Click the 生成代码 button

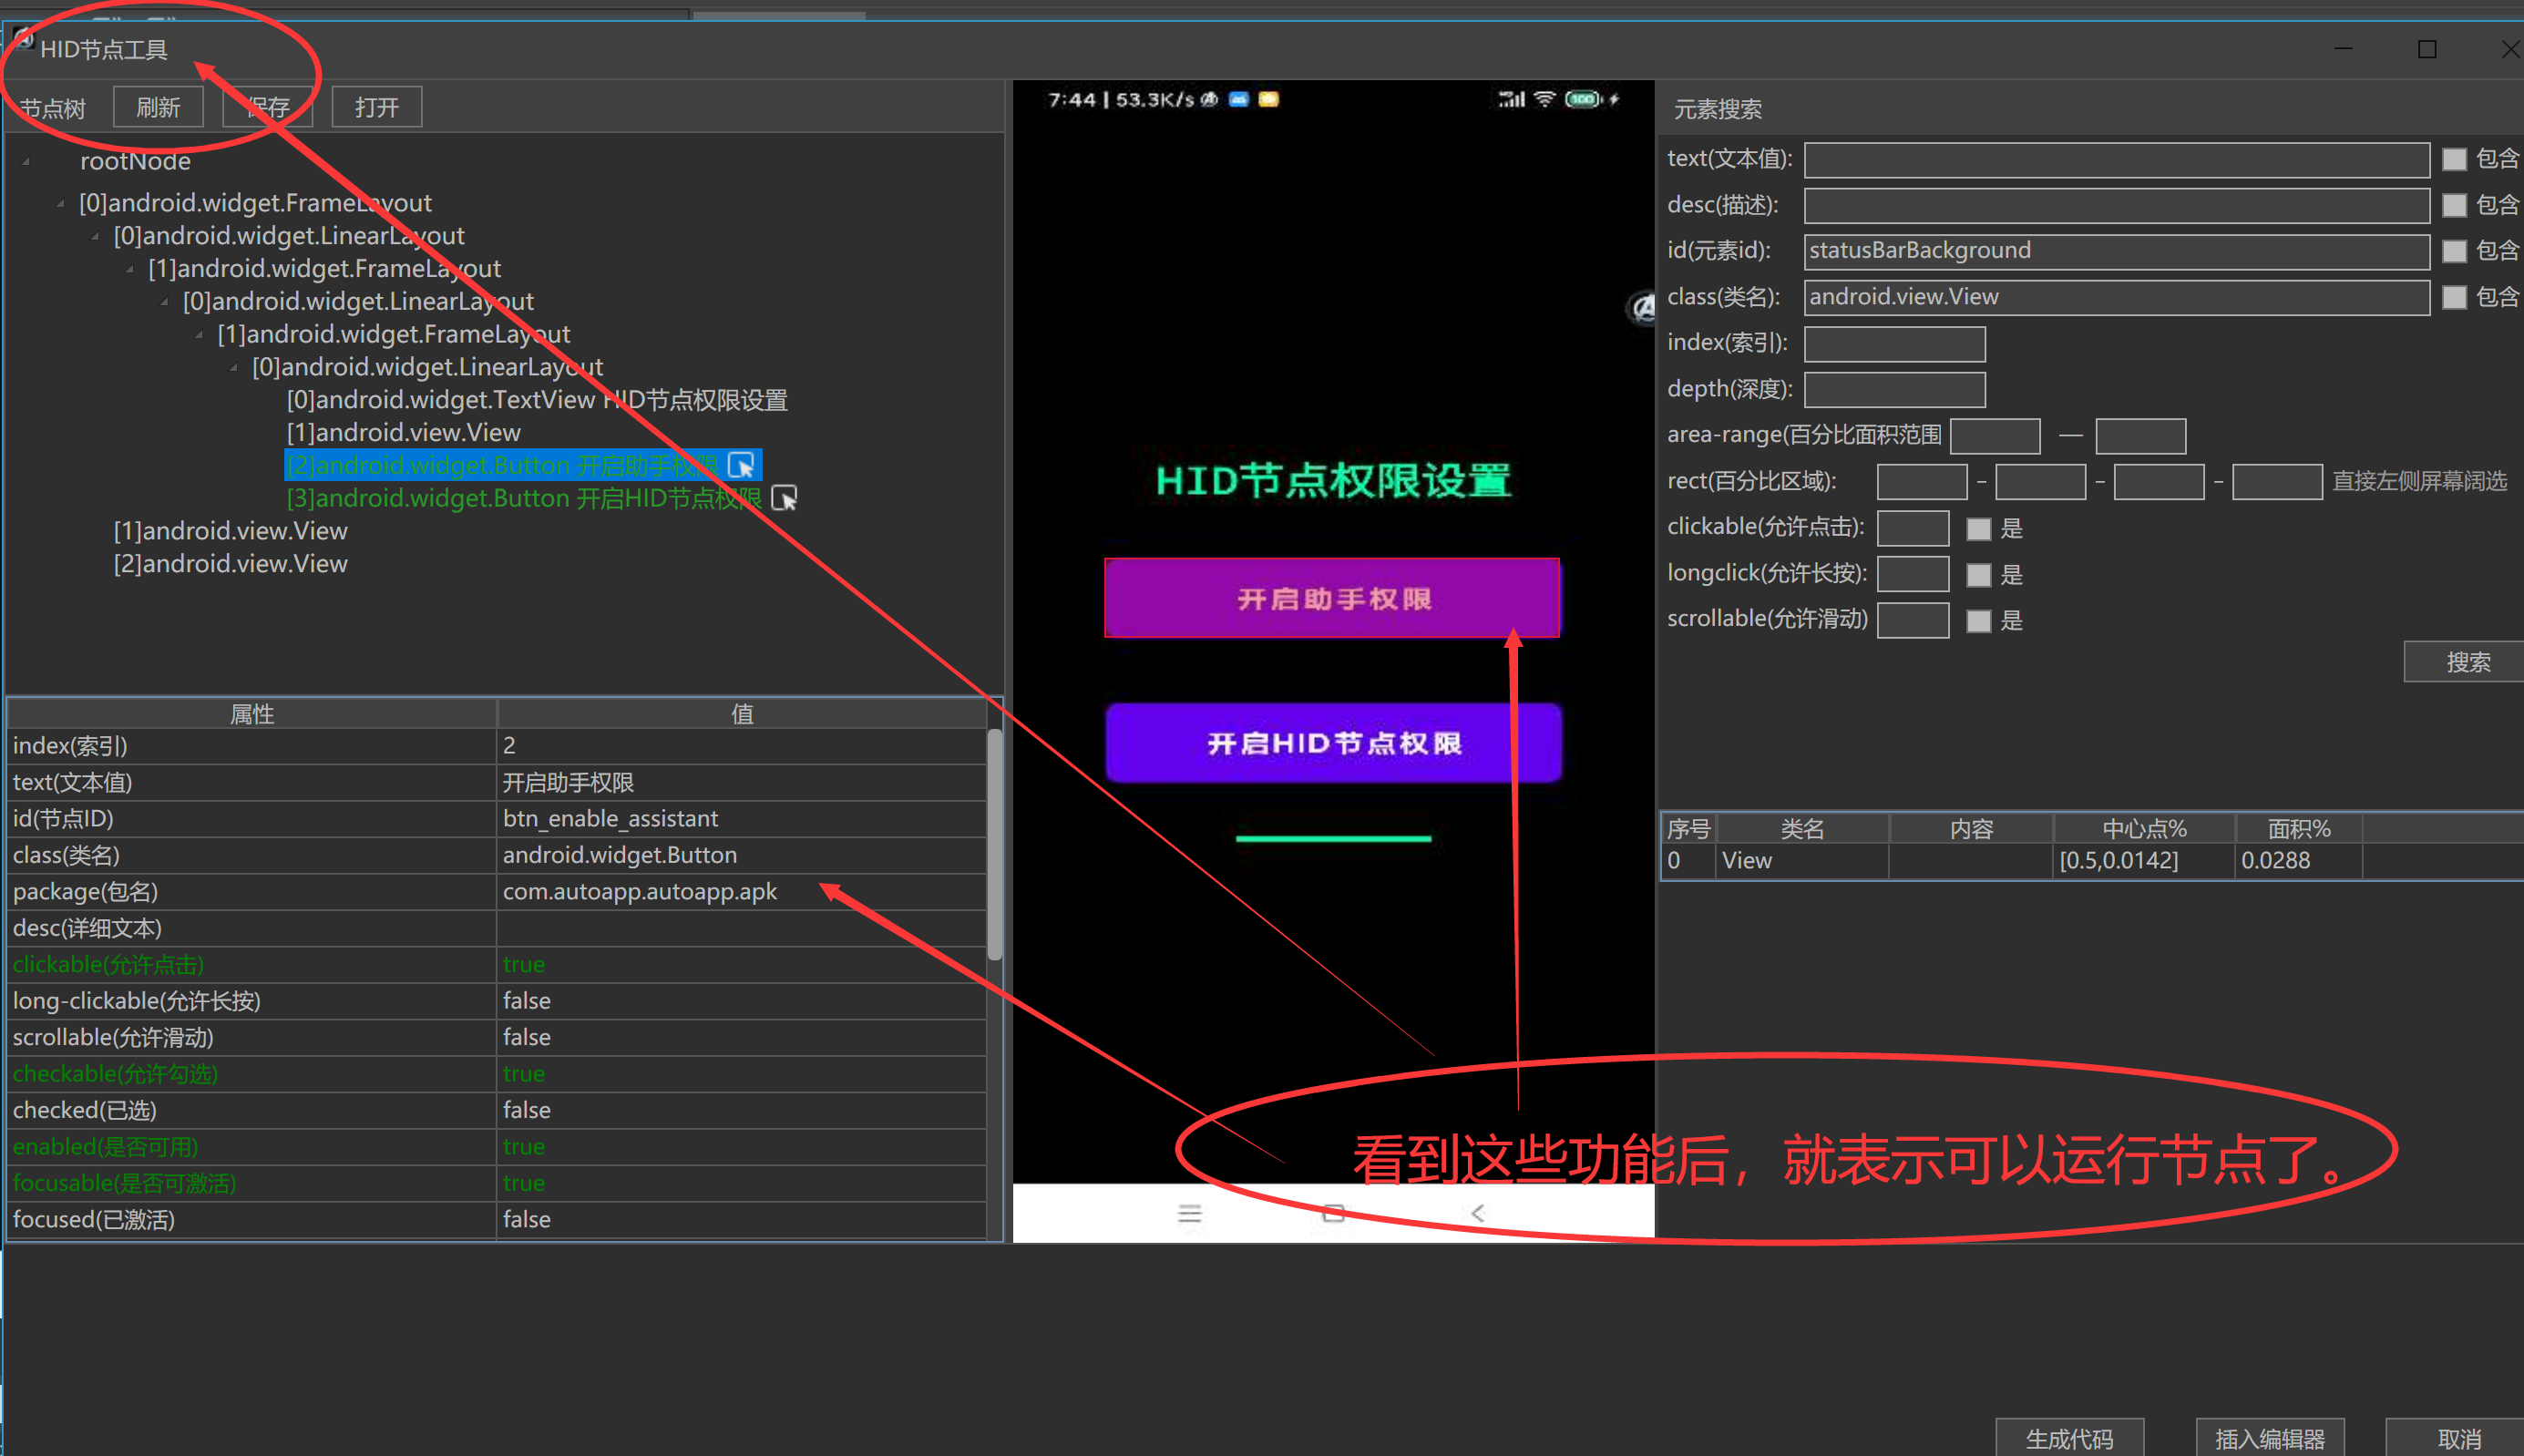pyautogui.click(x=2069, y=1438)
